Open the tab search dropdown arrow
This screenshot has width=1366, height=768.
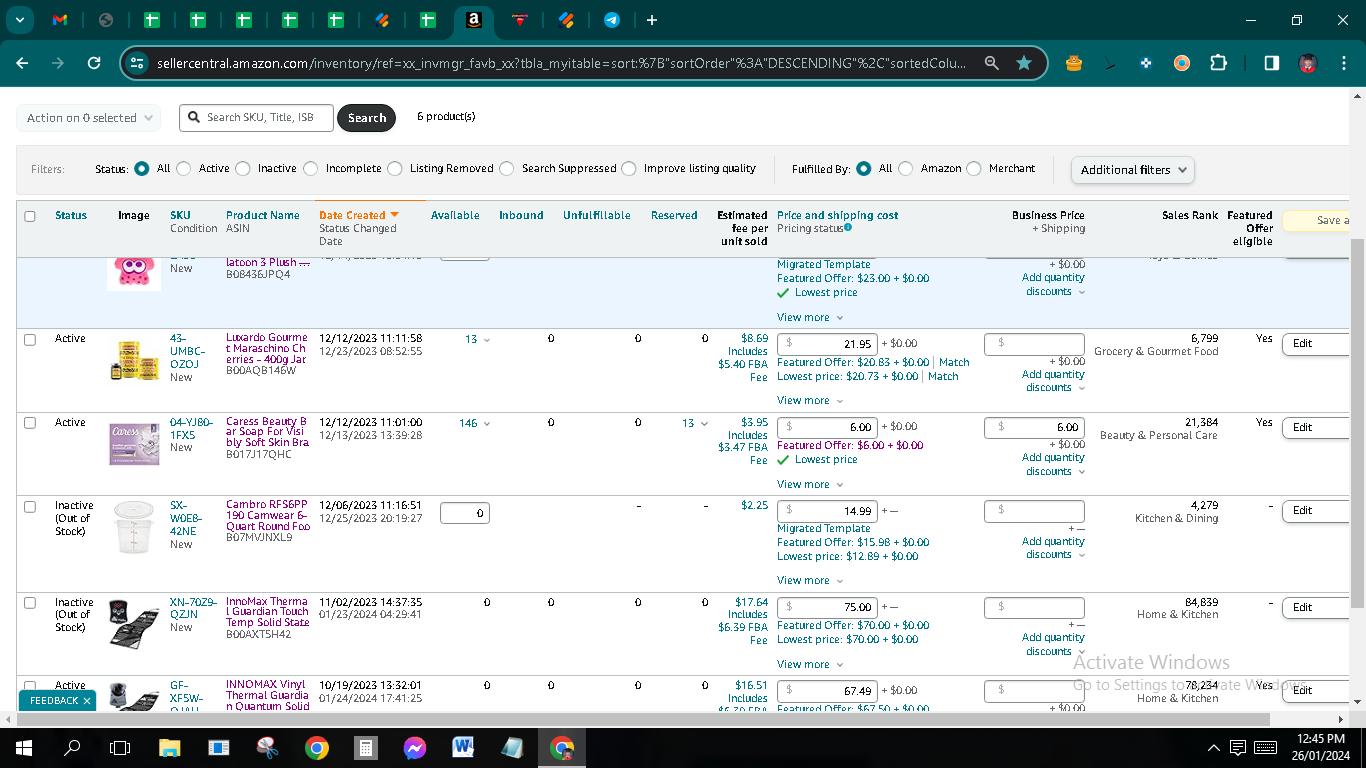click(20, 20)
